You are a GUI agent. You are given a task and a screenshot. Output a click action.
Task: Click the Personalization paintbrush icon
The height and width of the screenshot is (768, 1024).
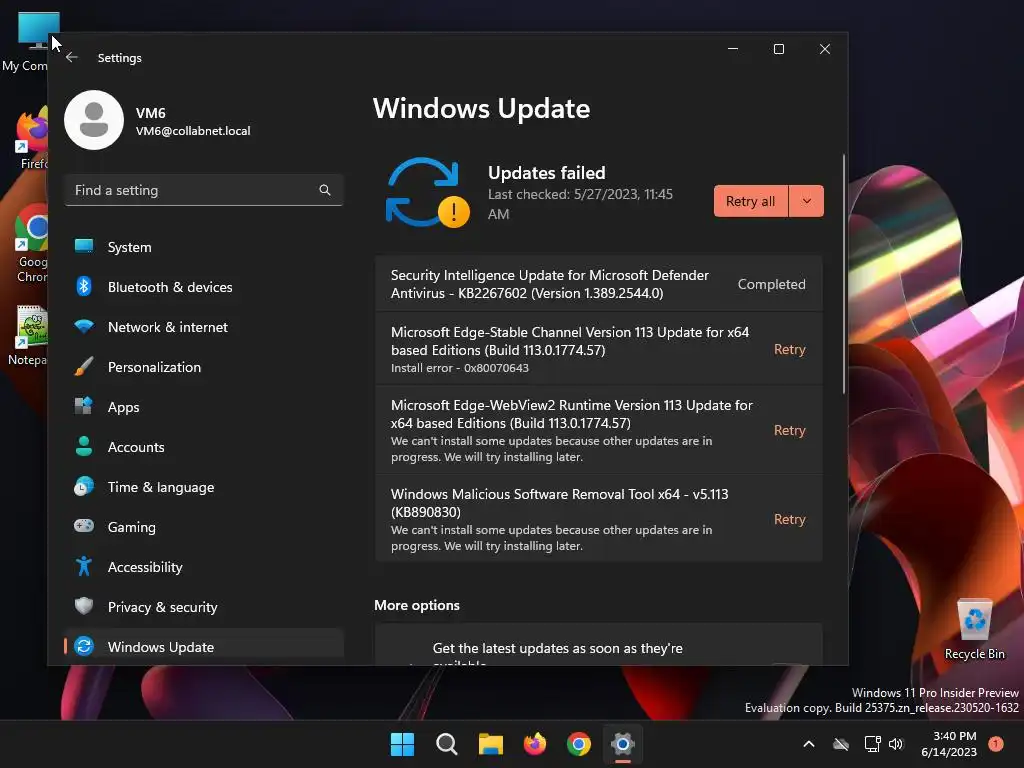tap(84, 366)
